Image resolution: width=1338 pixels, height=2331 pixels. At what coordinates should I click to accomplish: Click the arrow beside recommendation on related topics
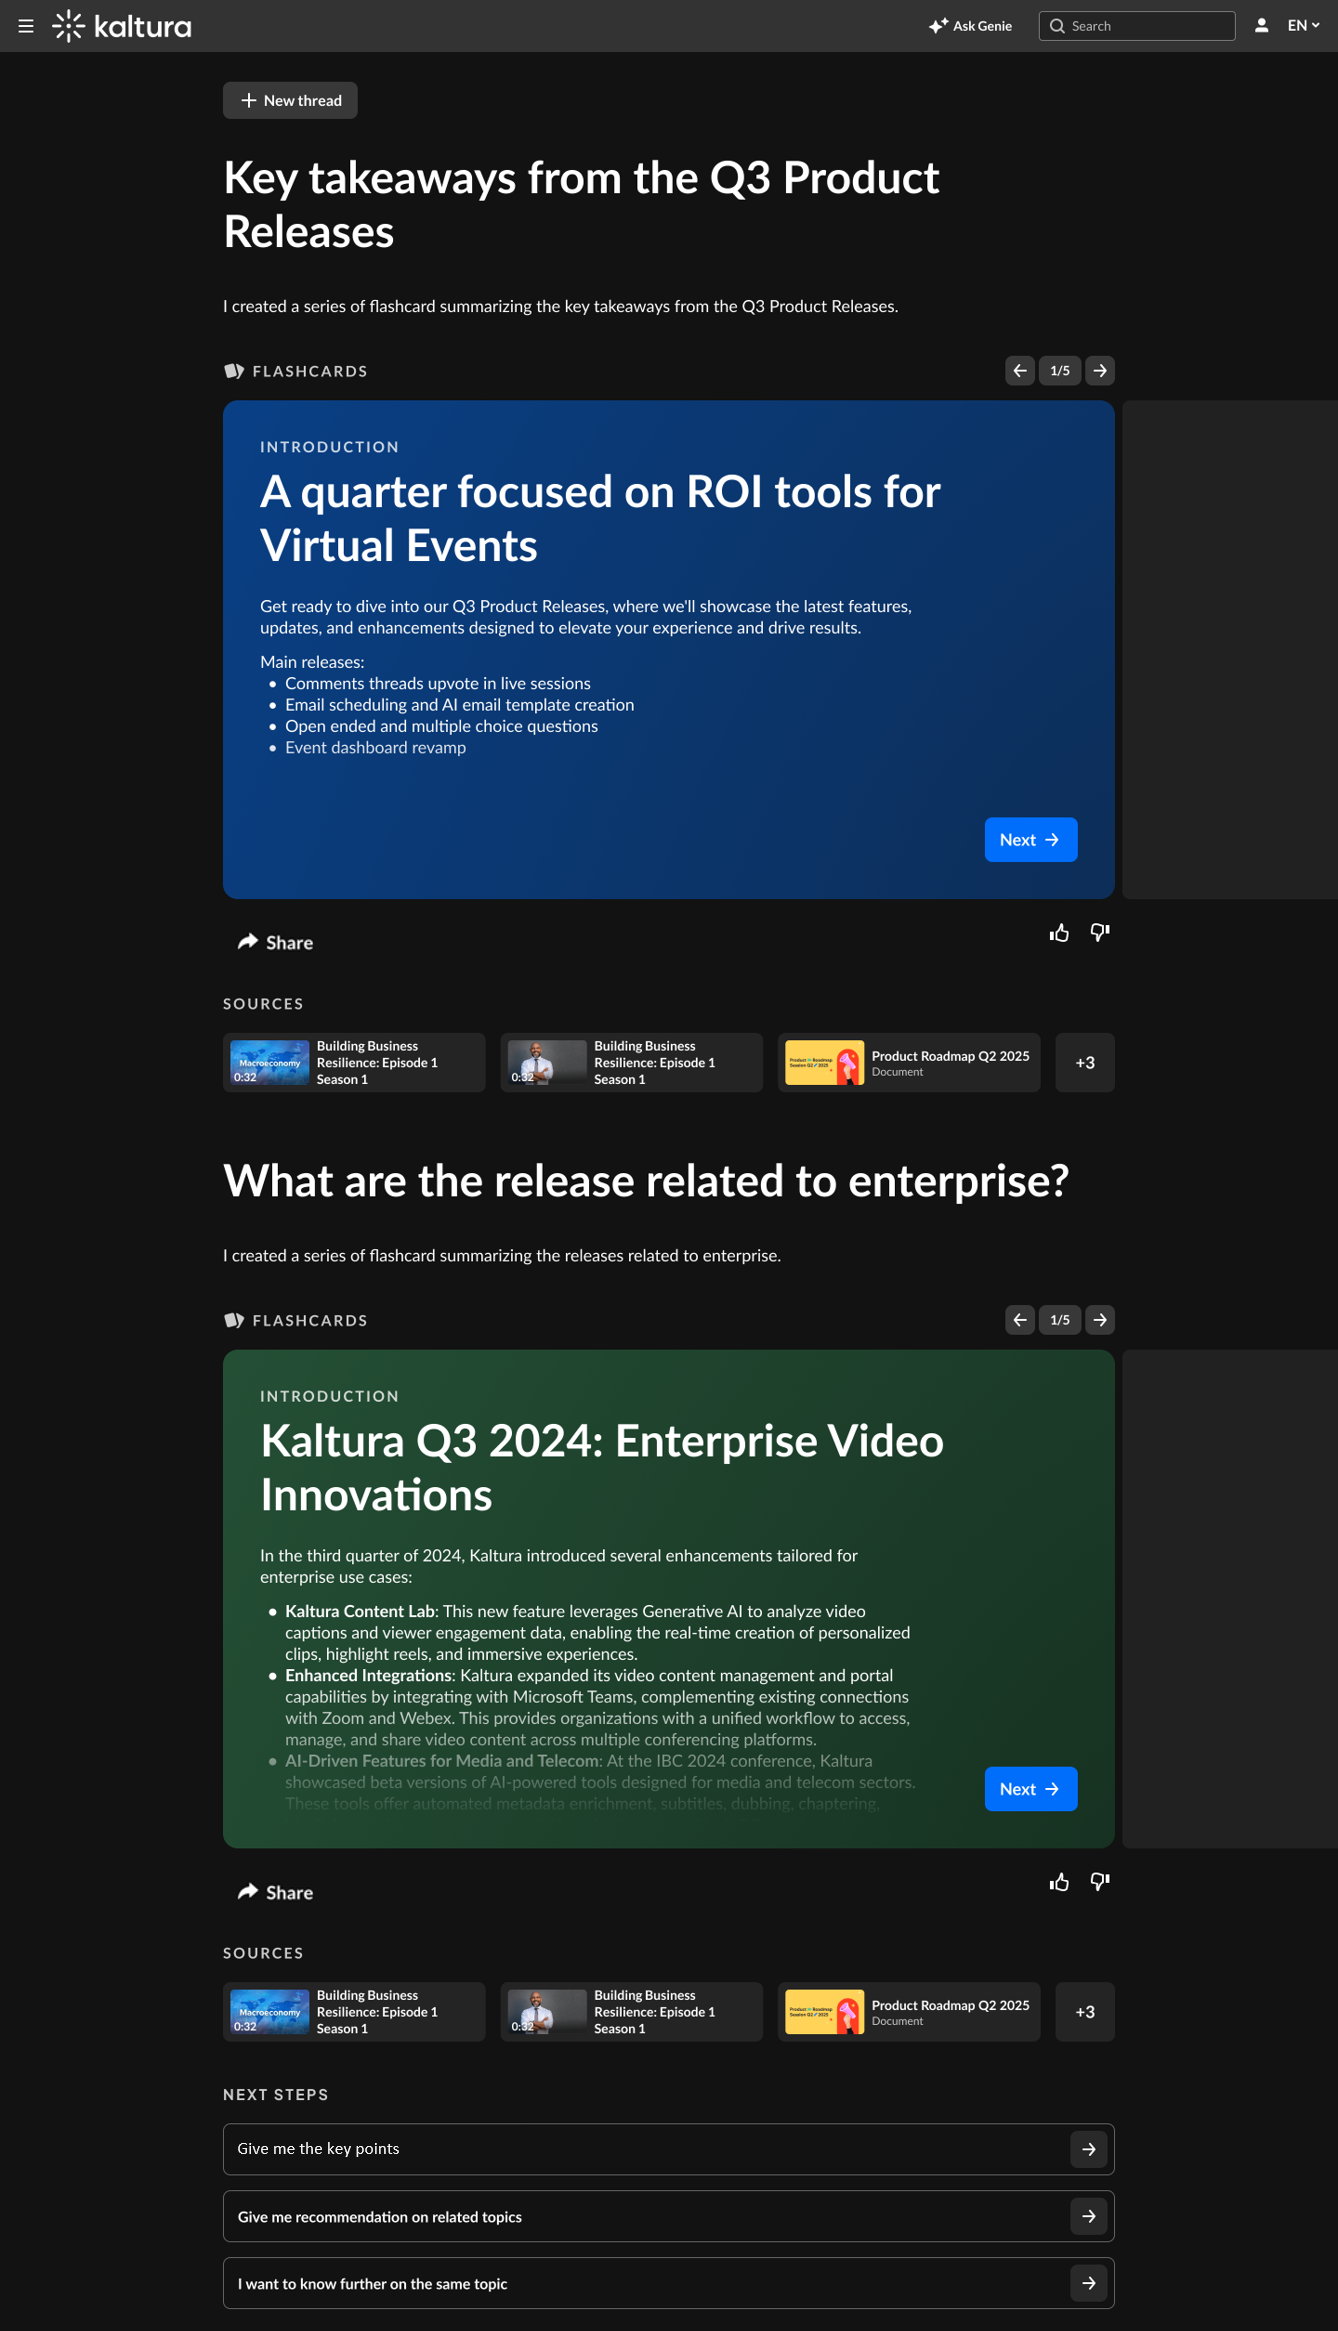1089,2216
